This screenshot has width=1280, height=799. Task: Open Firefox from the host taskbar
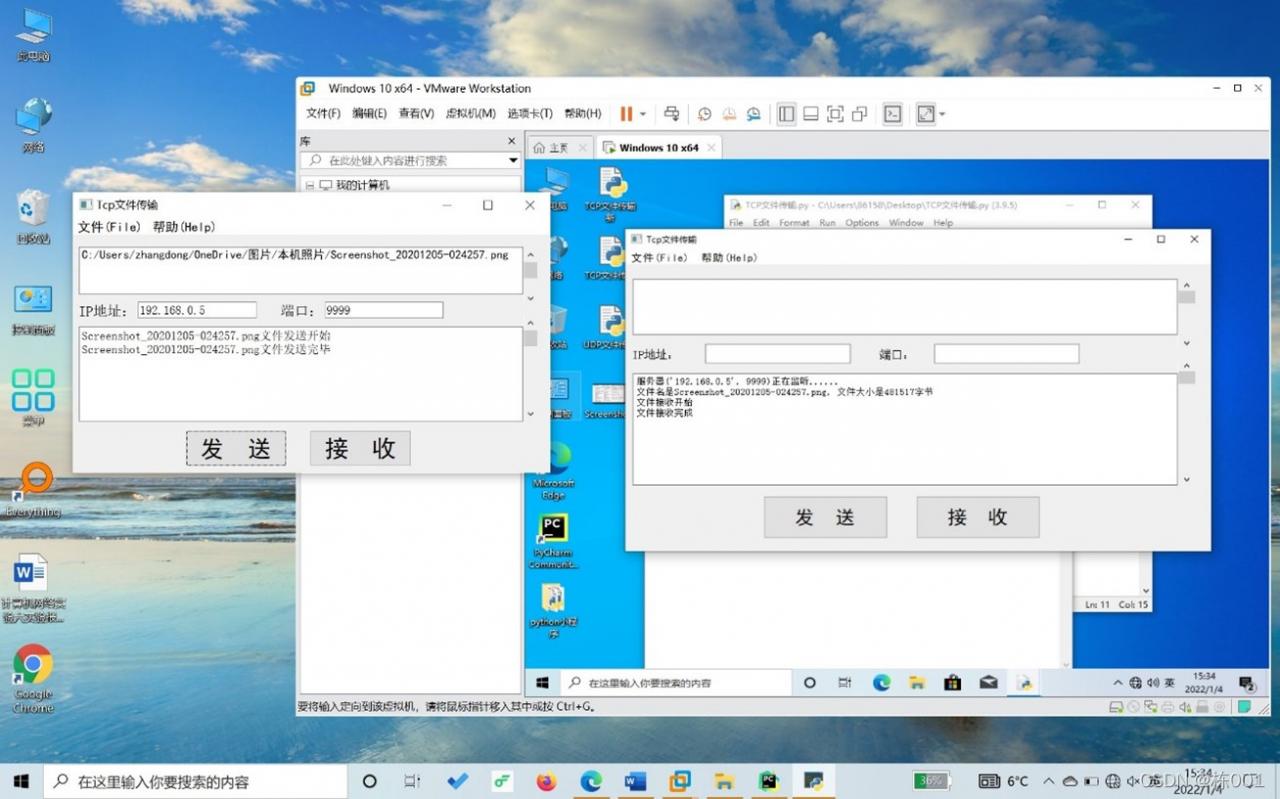click(x=546, y=781)
